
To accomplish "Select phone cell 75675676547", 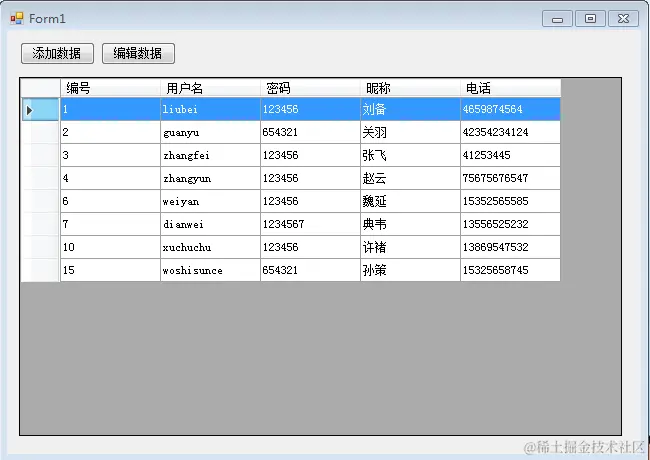I will 510,179.
